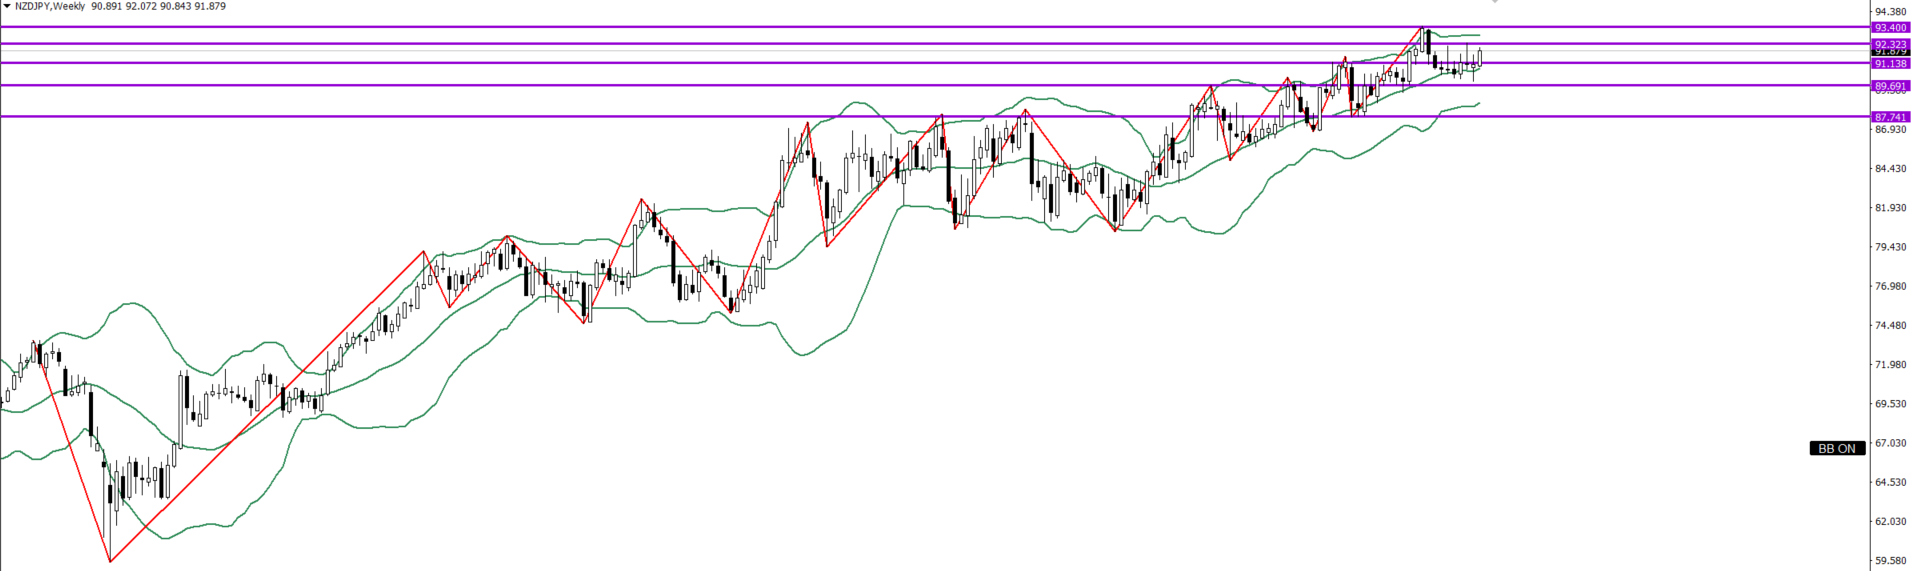Click the 94.380 tick on price axis
This screenshot has width=1915, height=571.
coord(1890,12)
